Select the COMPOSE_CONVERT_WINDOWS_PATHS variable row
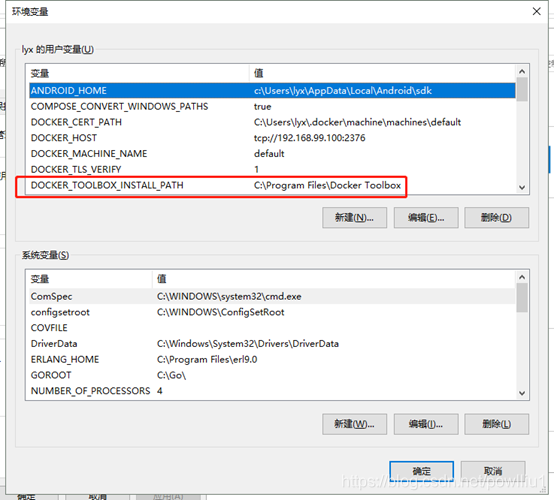 click(x=272, y=106)
